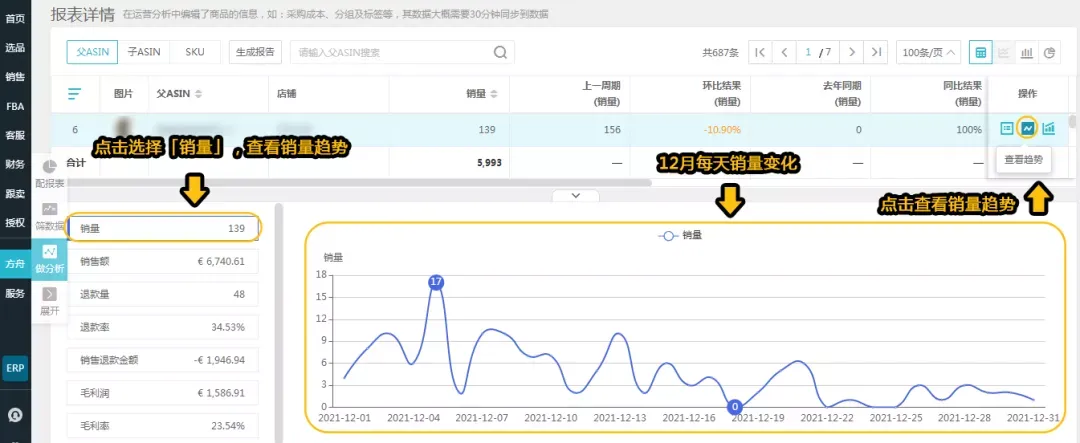
Task: Click the highlighted view trend icon
Action: 1028,128
